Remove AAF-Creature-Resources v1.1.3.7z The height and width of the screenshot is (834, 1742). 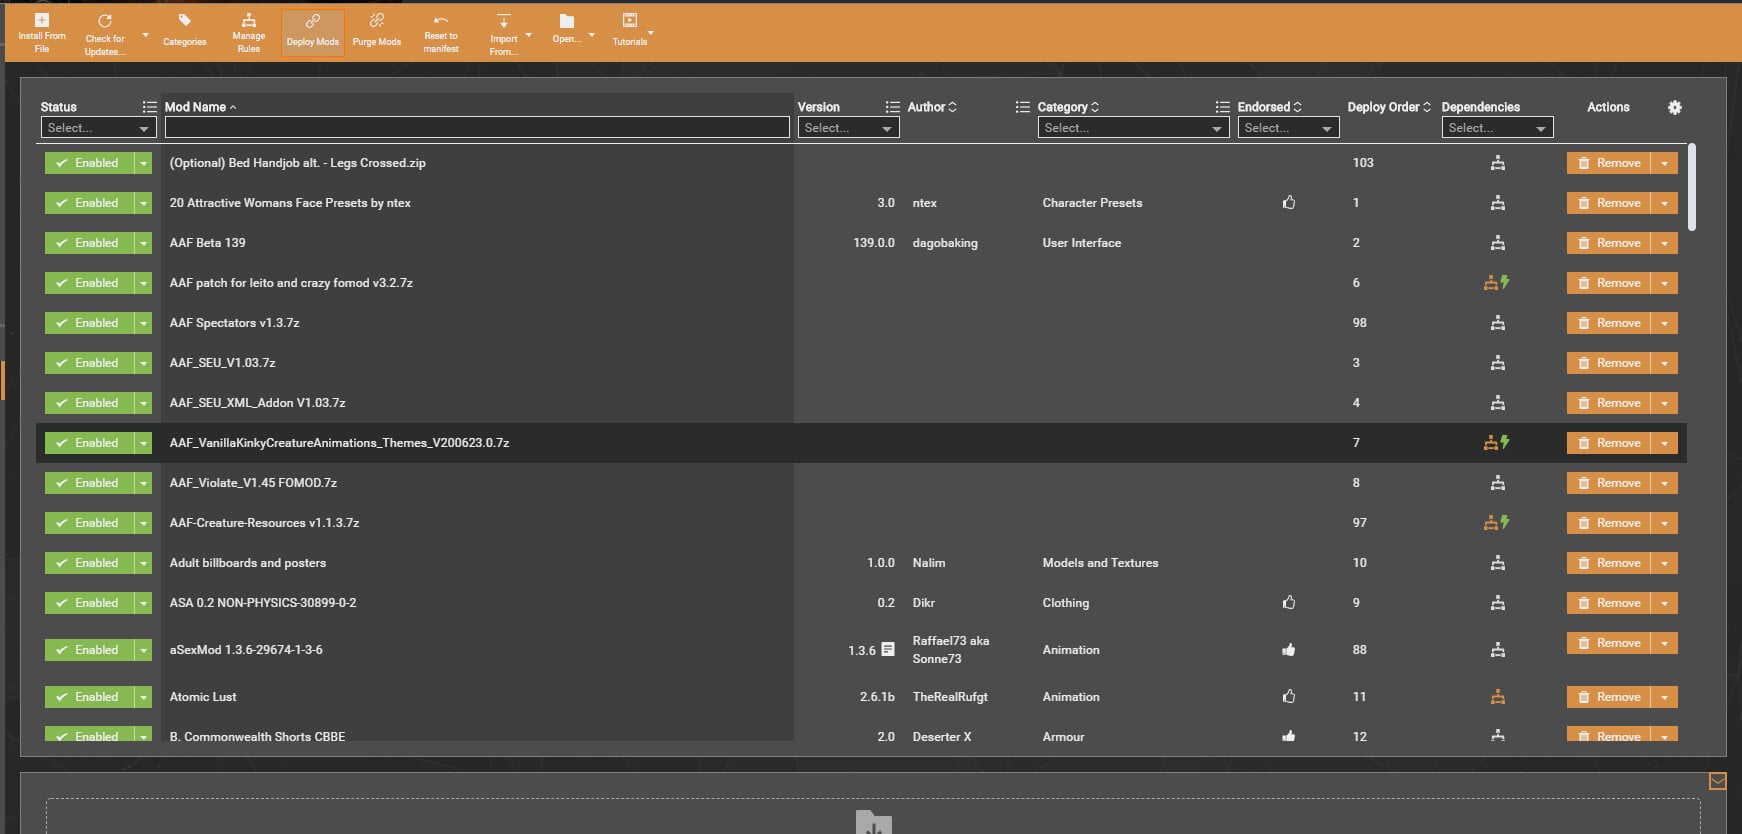coord(1609,523)
